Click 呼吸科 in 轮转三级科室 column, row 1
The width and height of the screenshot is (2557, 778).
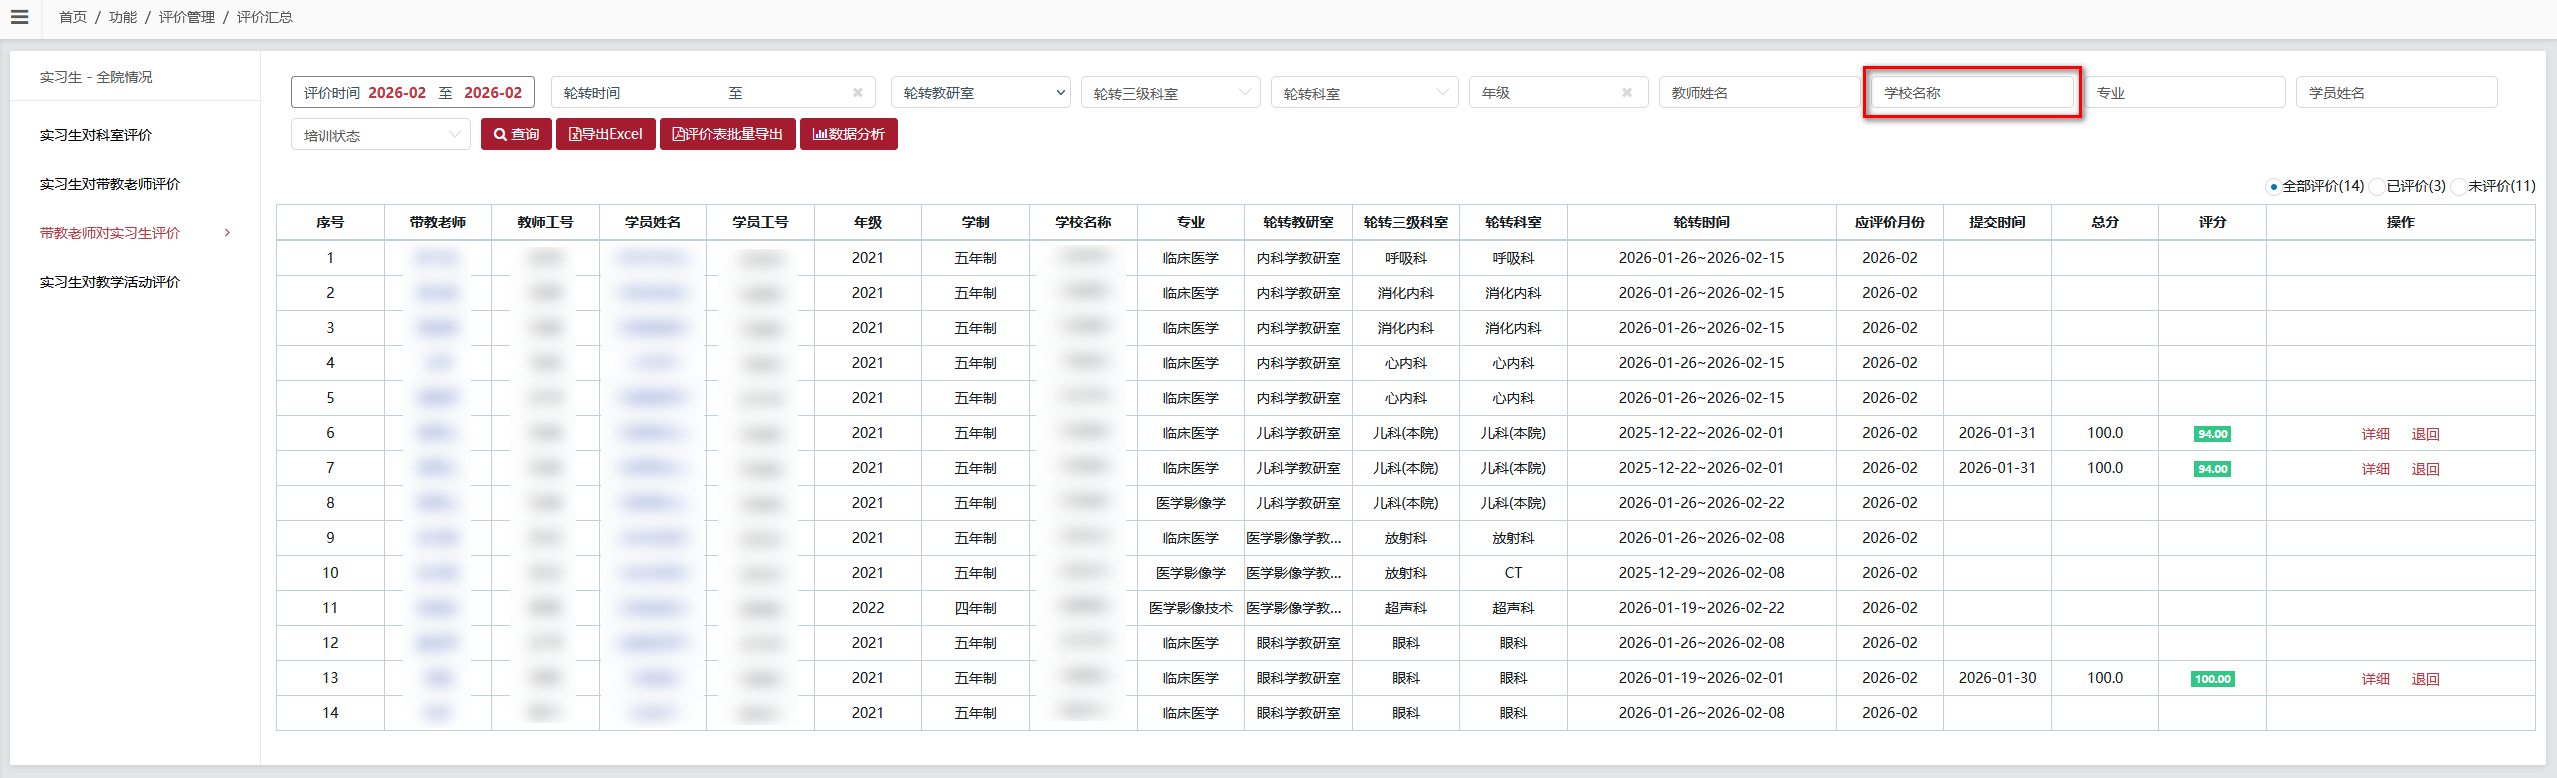pyautogui.click(x=1405, y=258)
